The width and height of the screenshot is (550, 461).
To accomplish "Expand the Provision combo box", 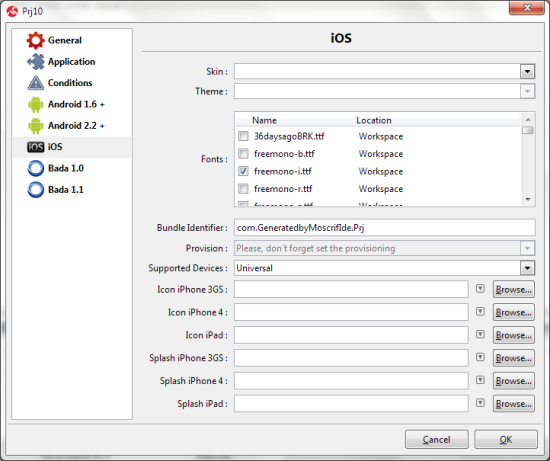I will pyautogui.click(x=527, y=248).
